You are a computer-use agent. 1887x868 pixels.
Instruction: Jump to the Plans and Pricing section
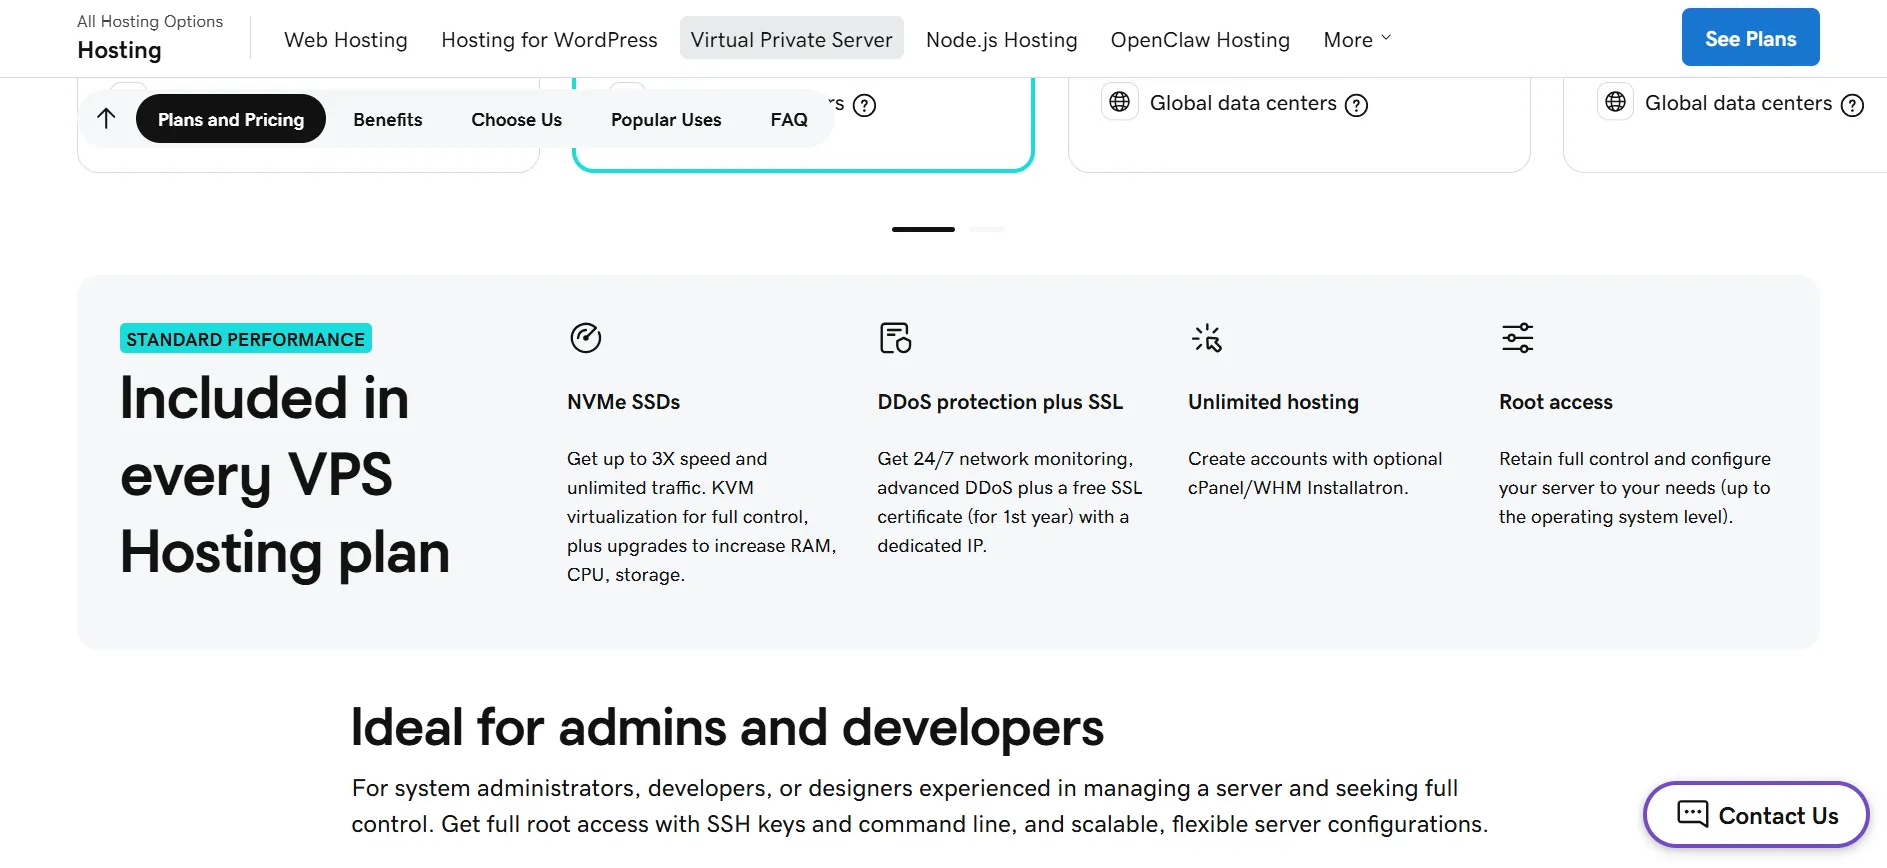click(231, 119)
